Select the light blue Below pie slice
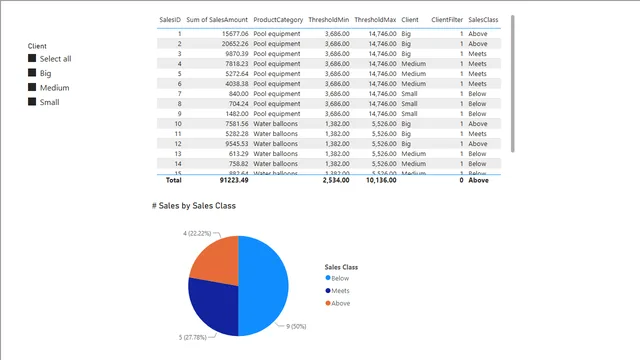This screenshot has height=360, width=640. click(265, 286)
